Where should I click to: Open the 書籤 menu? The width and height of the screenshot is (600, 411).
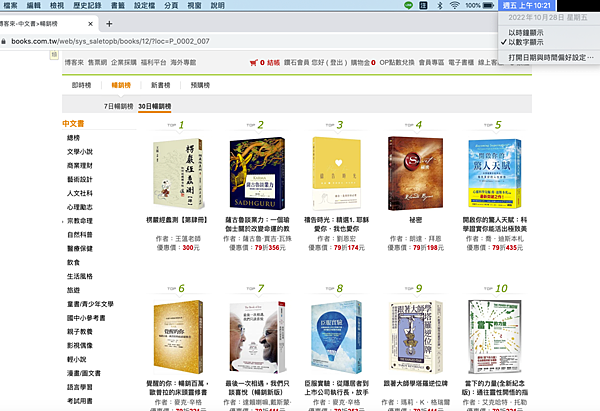[x=118, y=5]
